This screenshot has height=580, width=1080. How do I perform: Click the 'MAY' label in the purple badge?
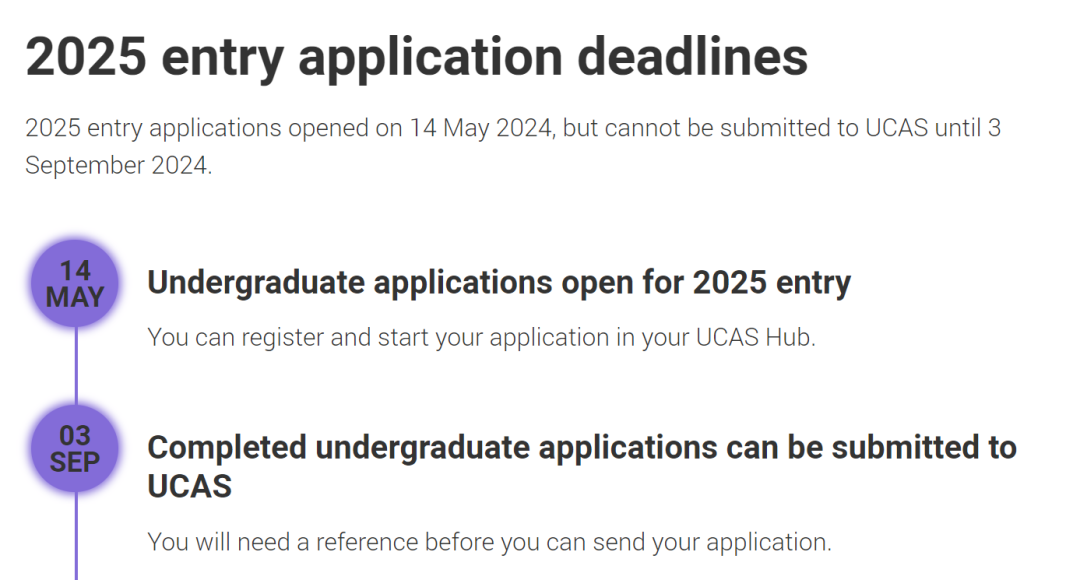75,297
